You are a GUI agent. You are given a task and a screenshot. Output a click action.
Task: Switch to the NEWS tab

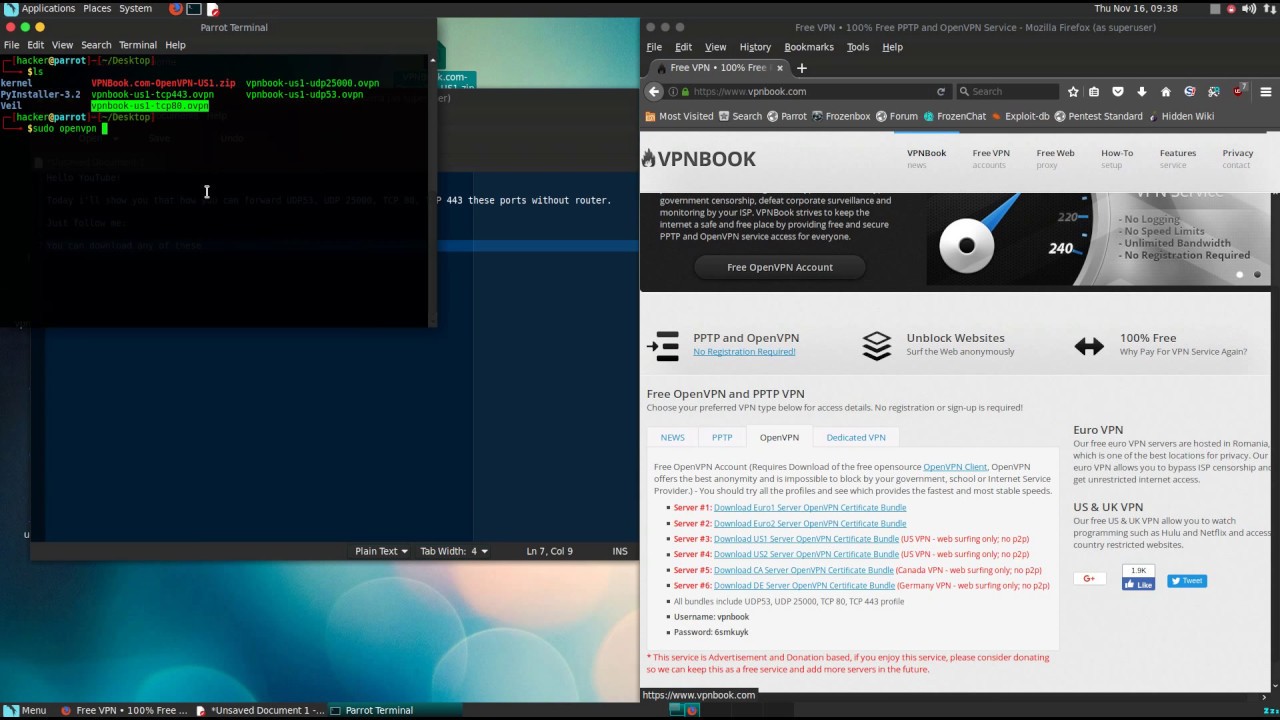[x=672, y=437]
